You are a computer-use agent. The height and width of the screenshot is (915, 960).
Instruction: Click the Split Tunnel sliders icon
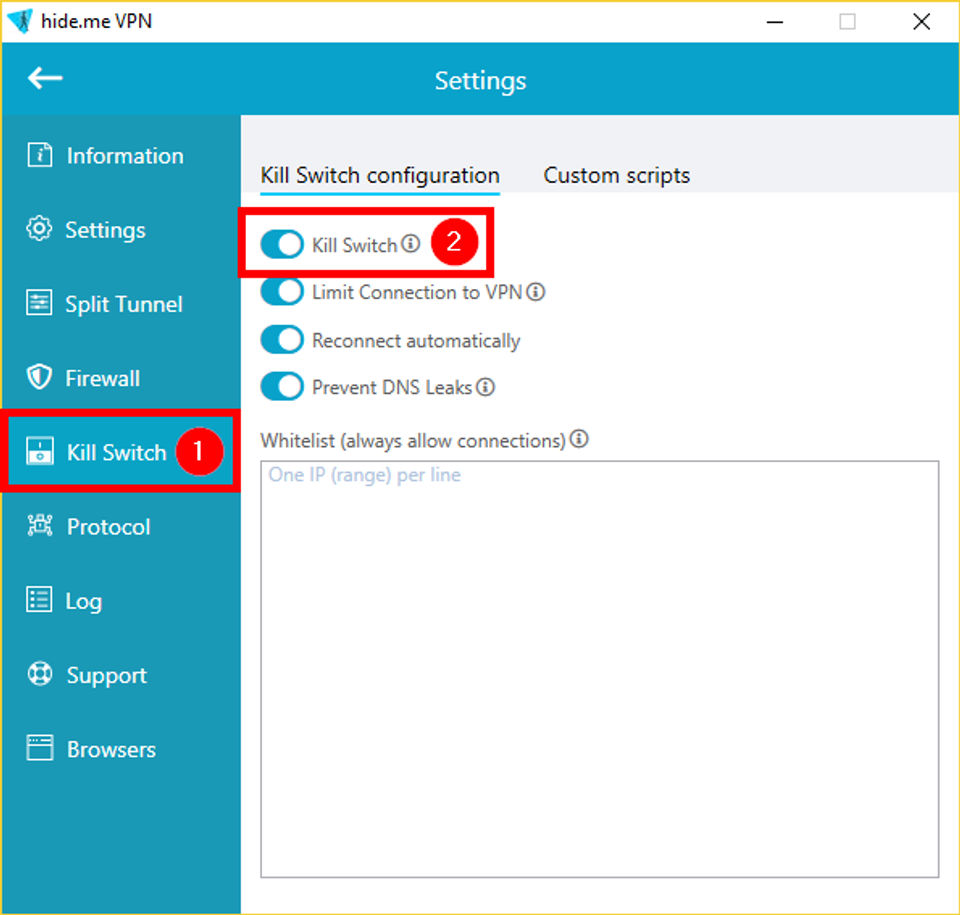(39, 303)
